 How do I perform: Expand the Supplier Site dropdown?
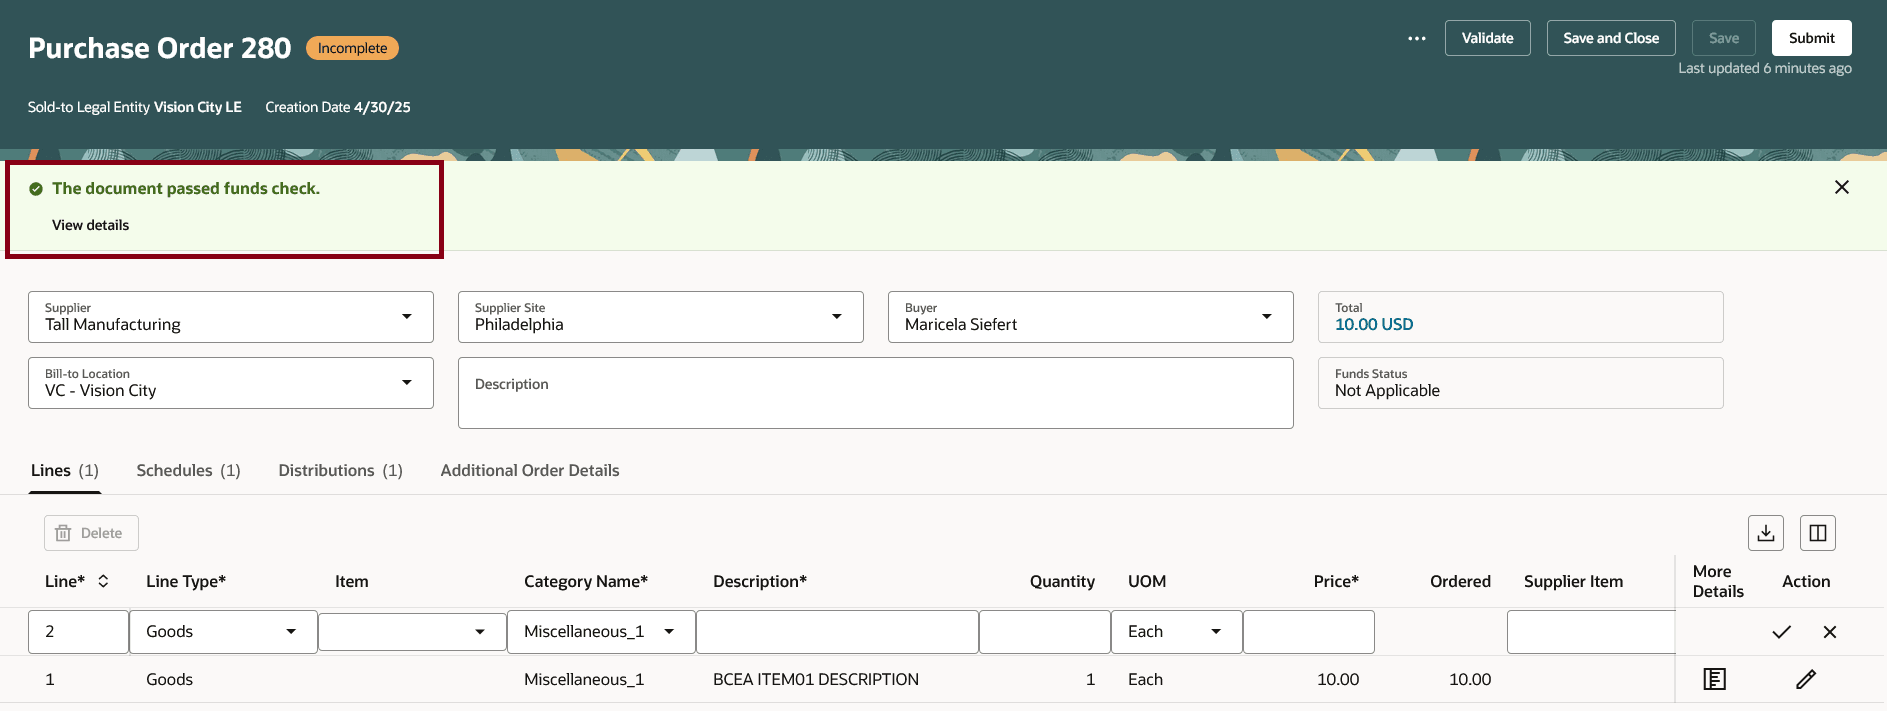pyautogui.click(x=836, y=317)
